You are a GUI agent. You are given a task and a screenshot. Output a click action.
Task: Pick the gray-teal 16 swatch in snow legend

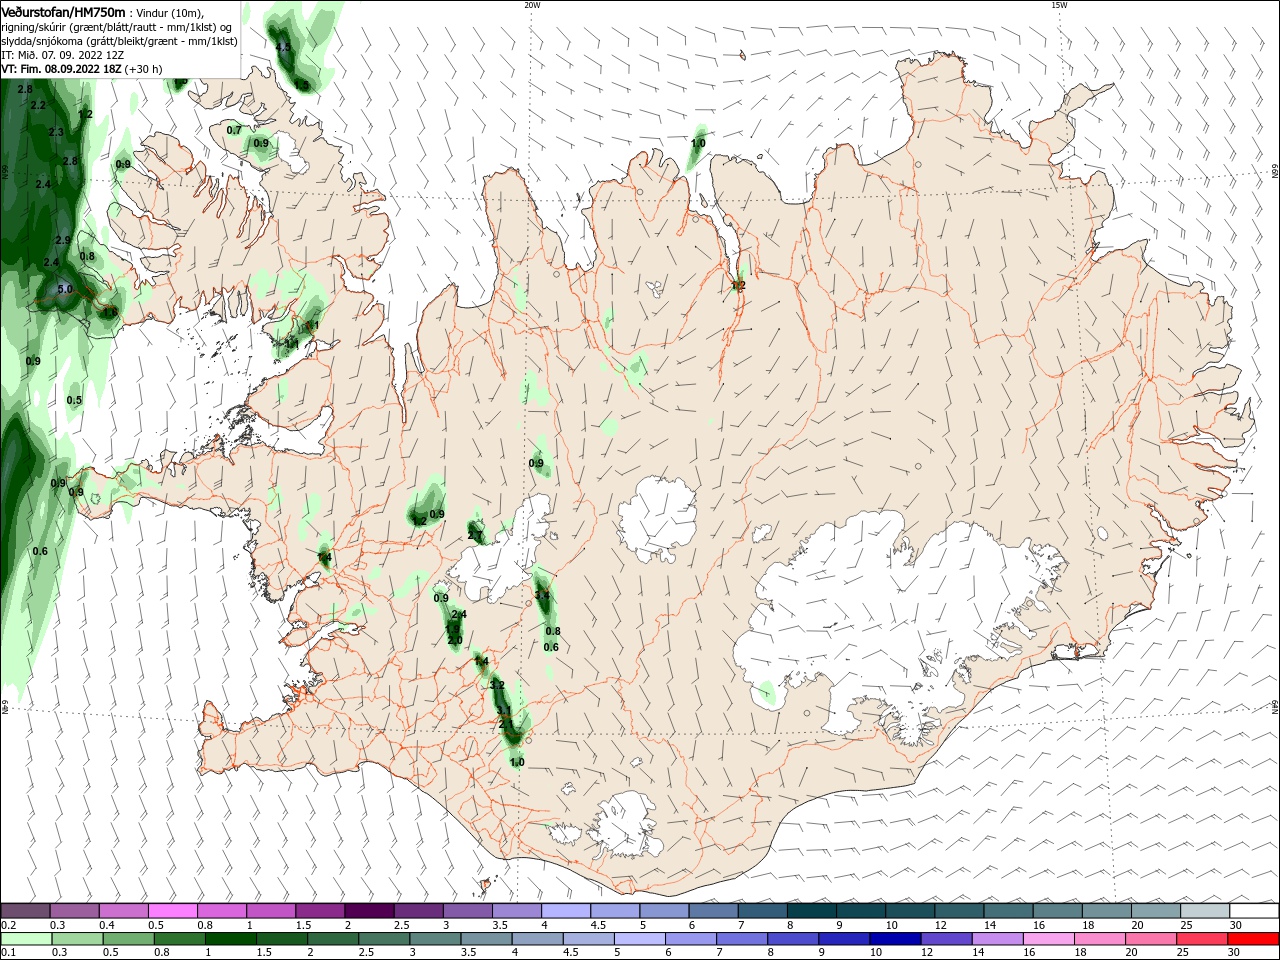(1058, 911)
